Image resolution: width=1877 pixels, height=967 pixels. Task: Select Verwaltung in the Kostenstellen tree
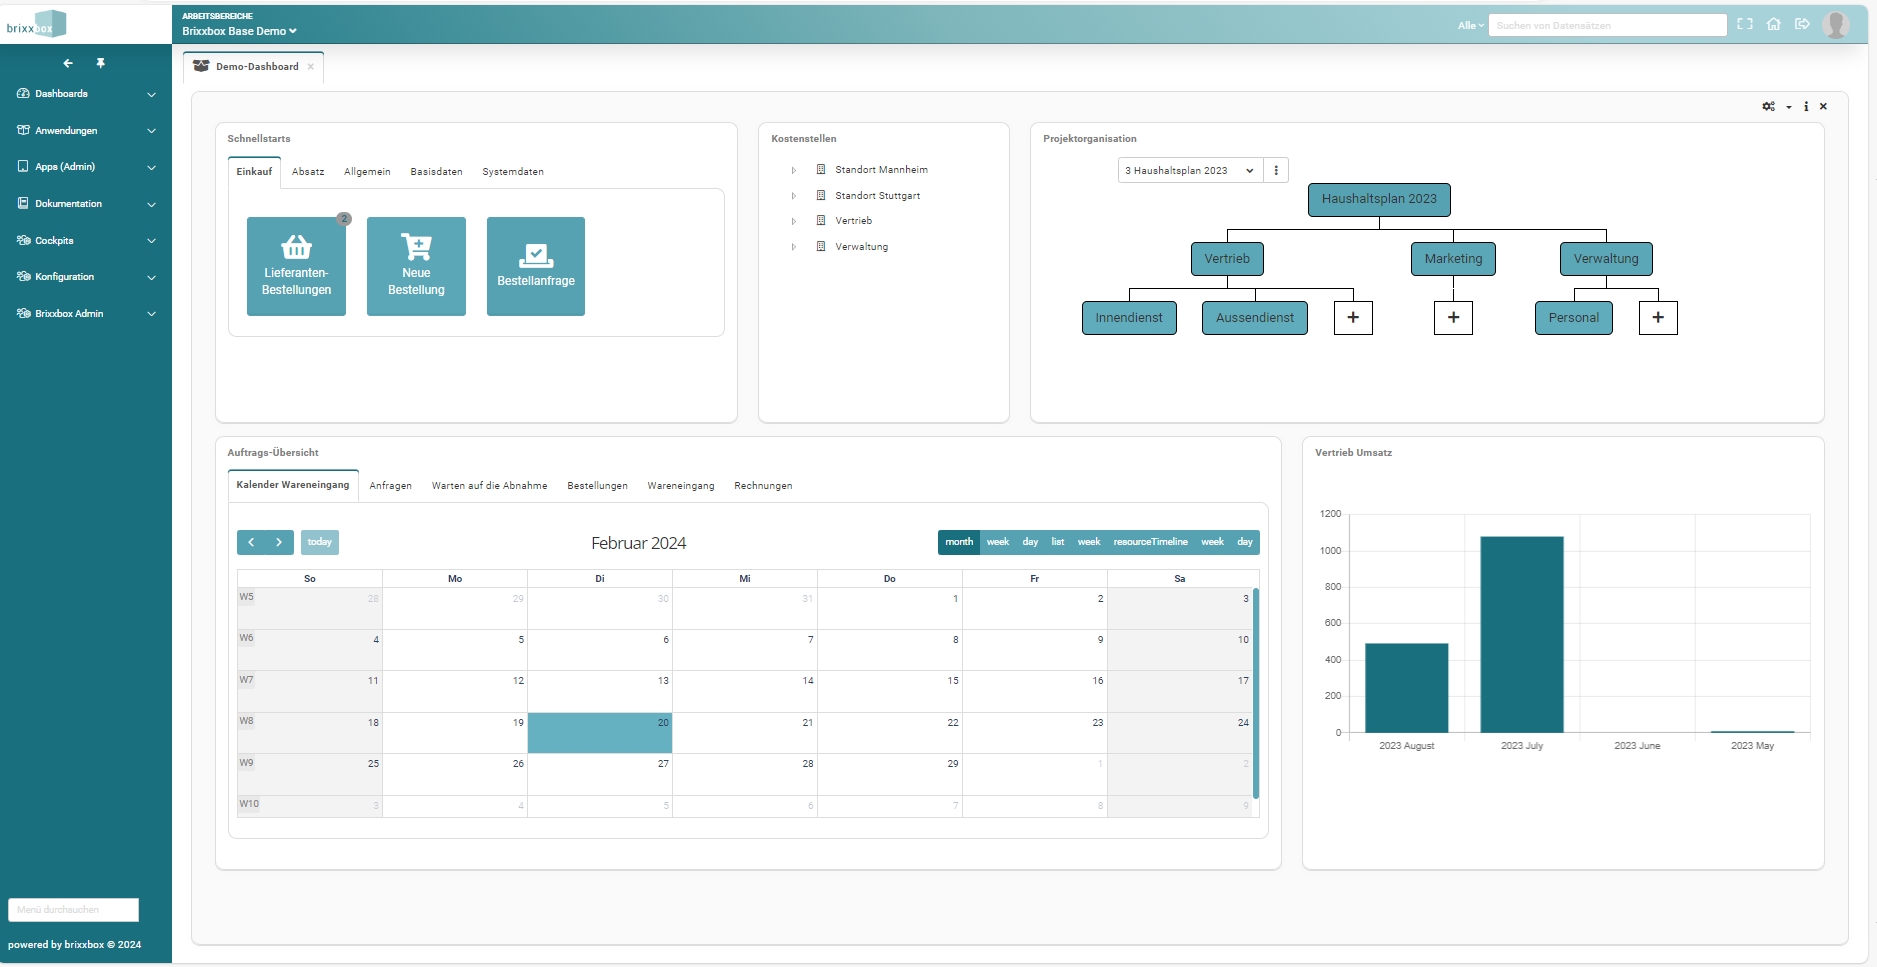(x=861, y=247)
